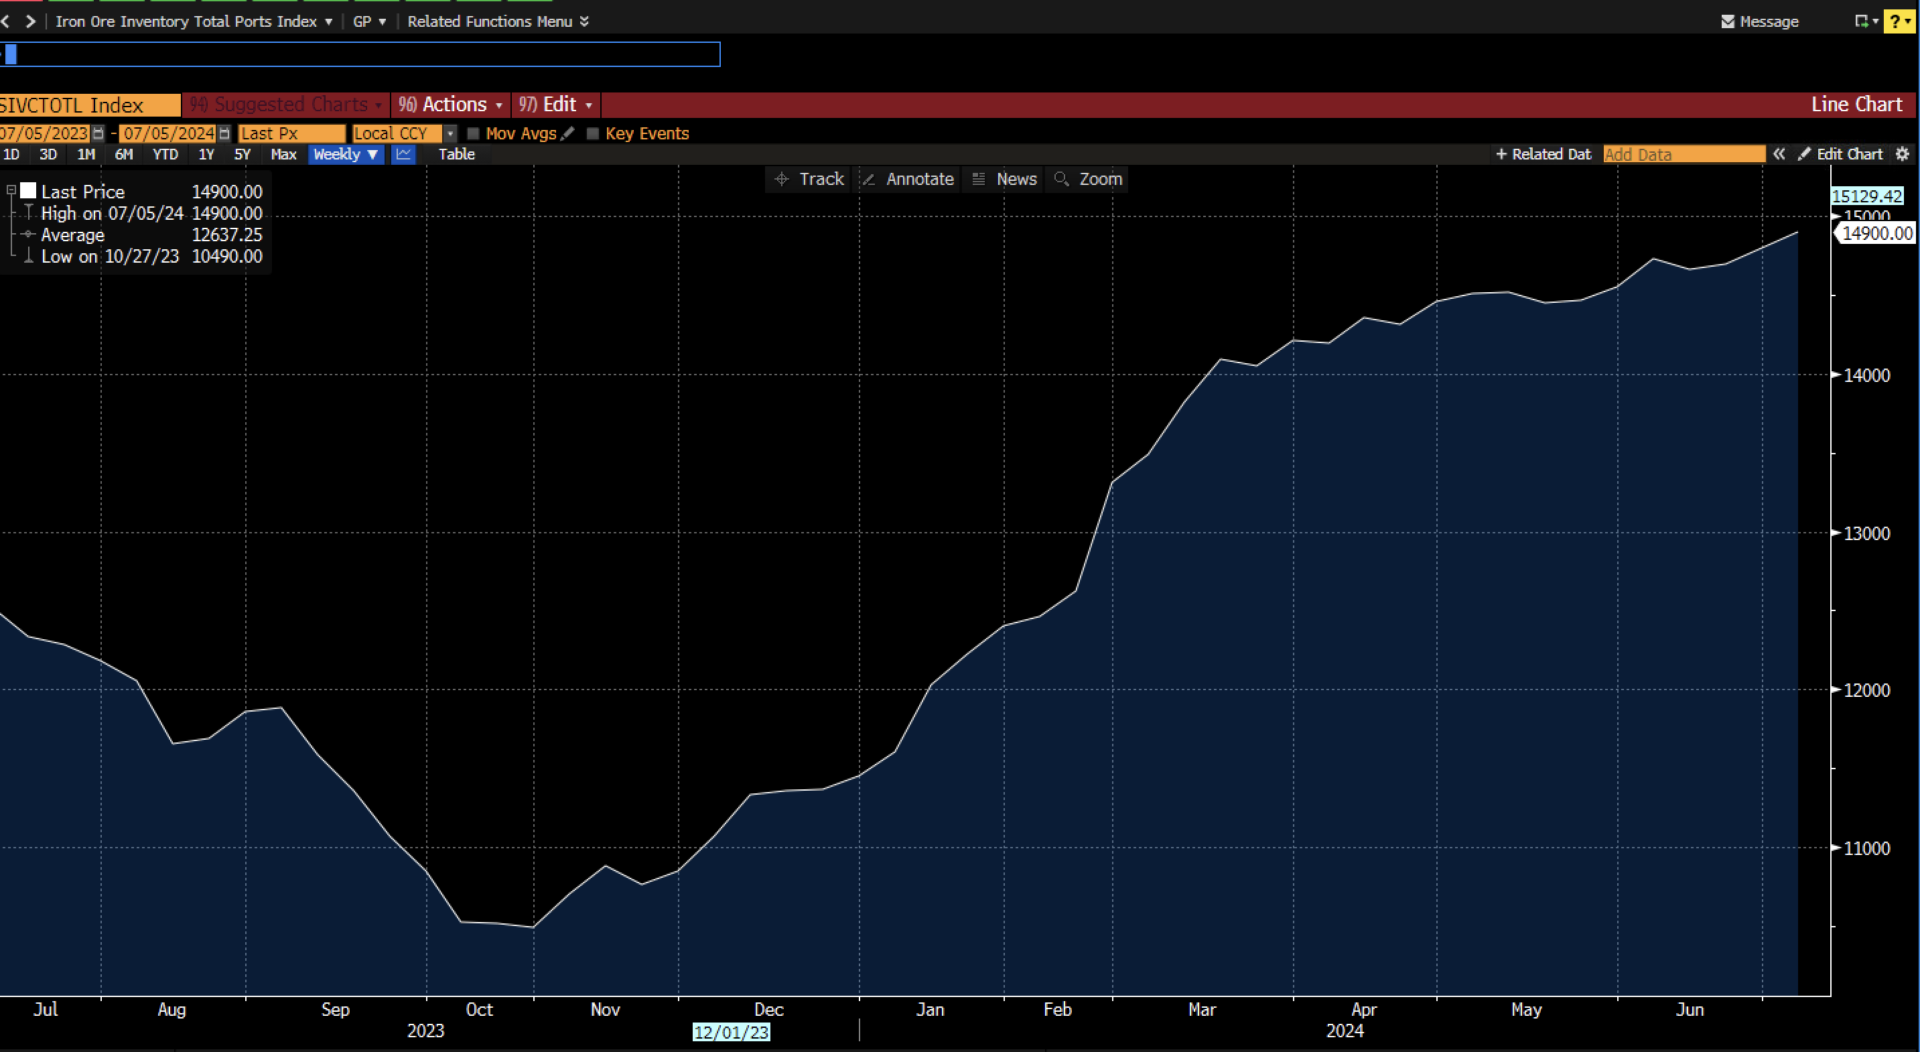Viewport: 1920px width, 1052px height.
Task: Click the Last Price white color swatch
Action: 28,190
